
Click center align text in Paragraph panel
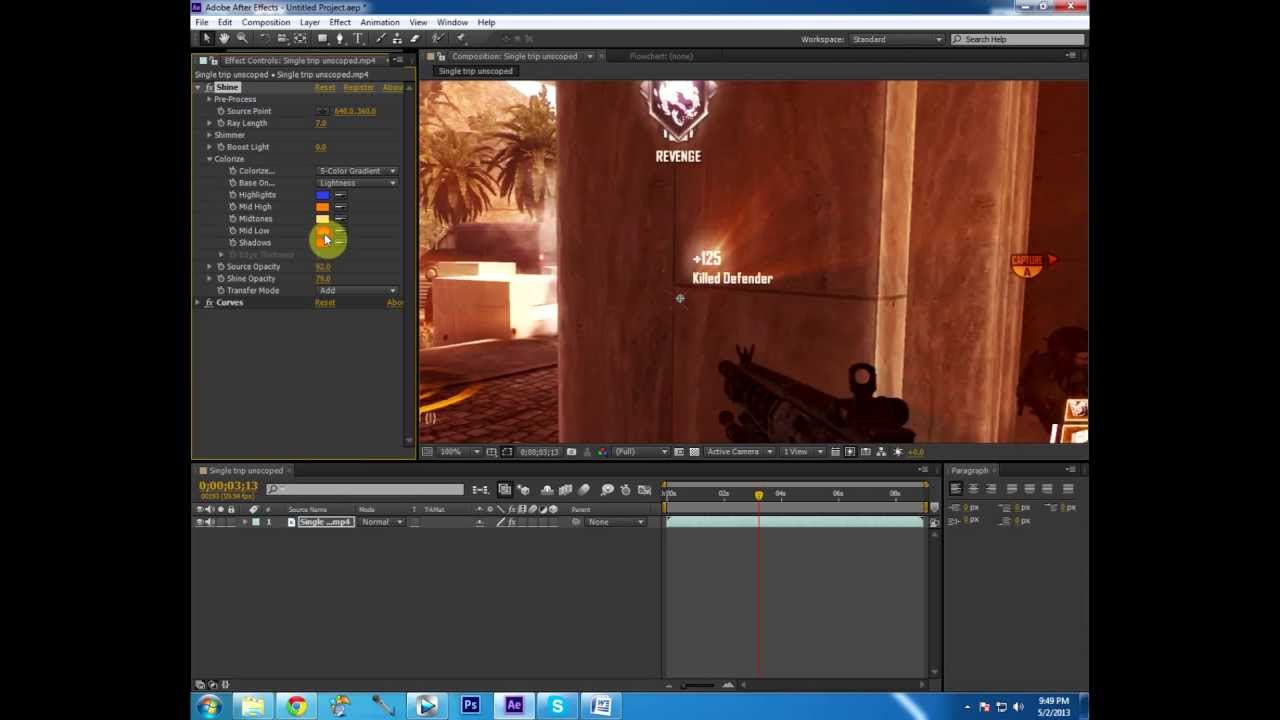point(973,489)
